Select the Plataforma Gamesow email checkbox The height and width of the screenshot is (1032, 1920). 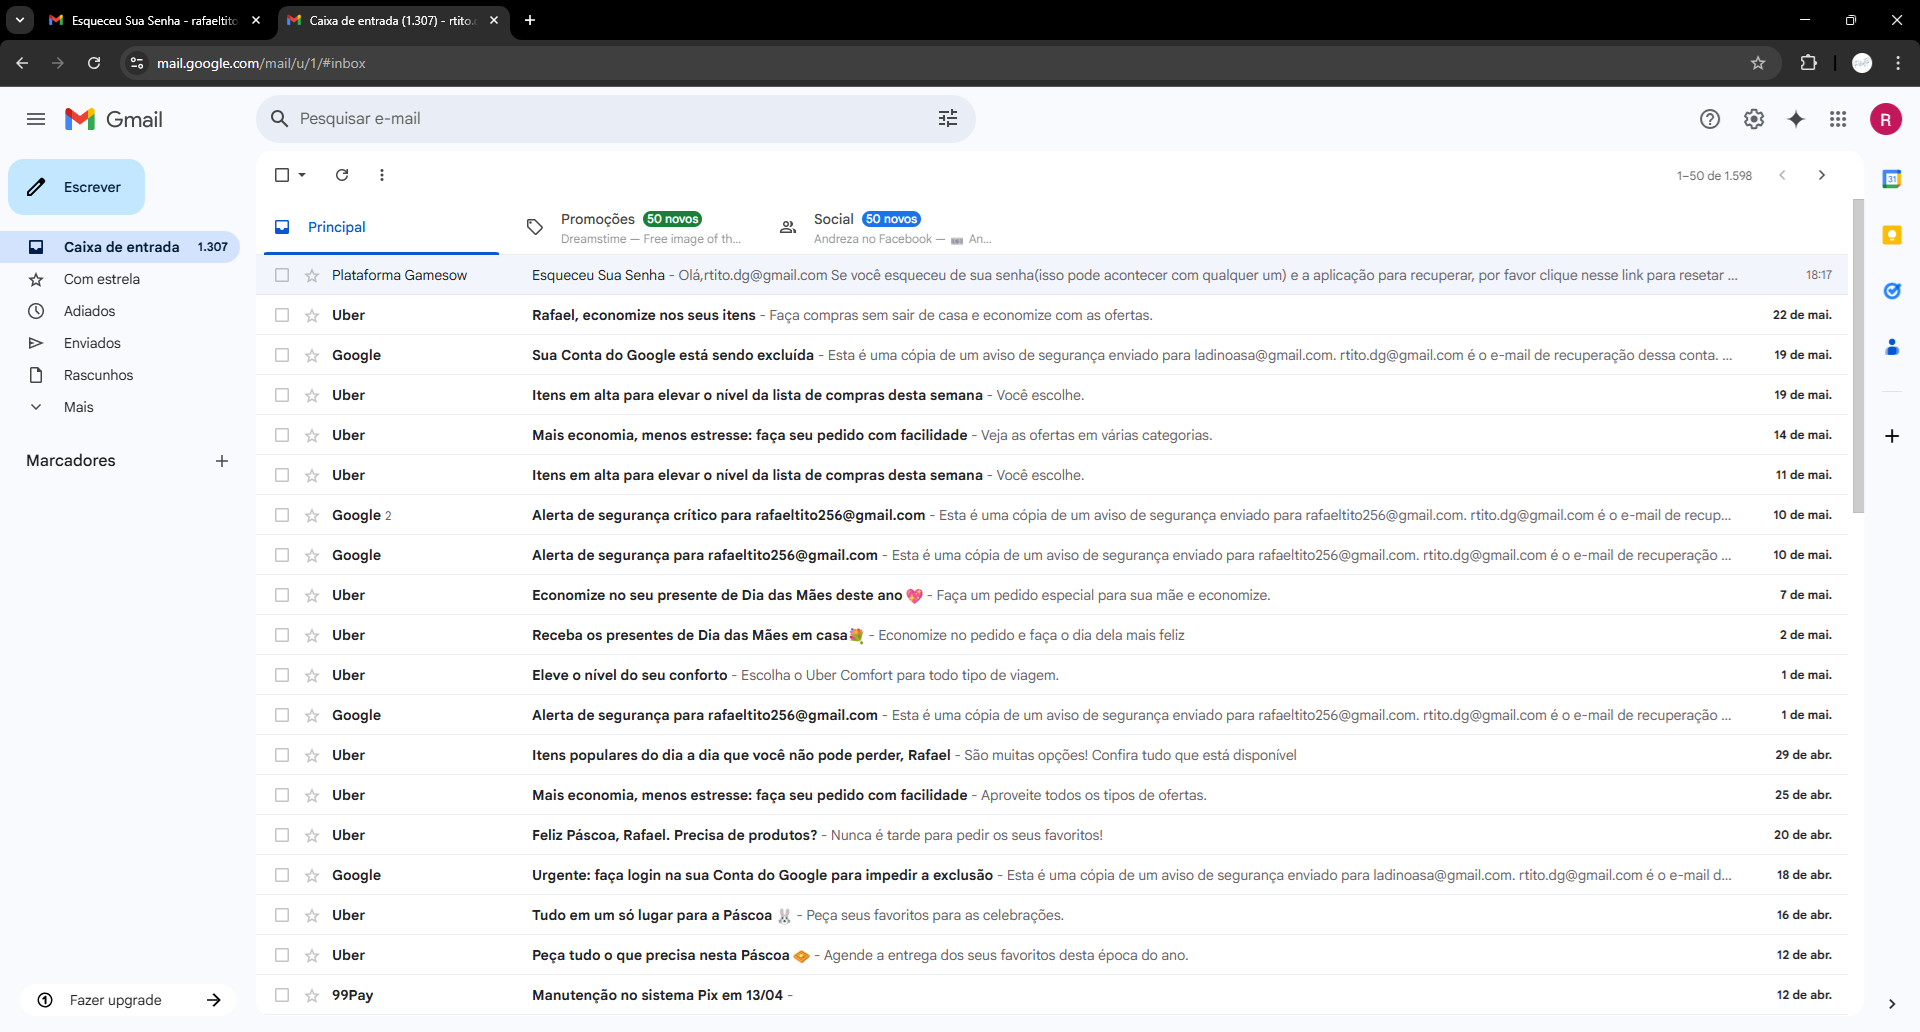coord(282,275)
